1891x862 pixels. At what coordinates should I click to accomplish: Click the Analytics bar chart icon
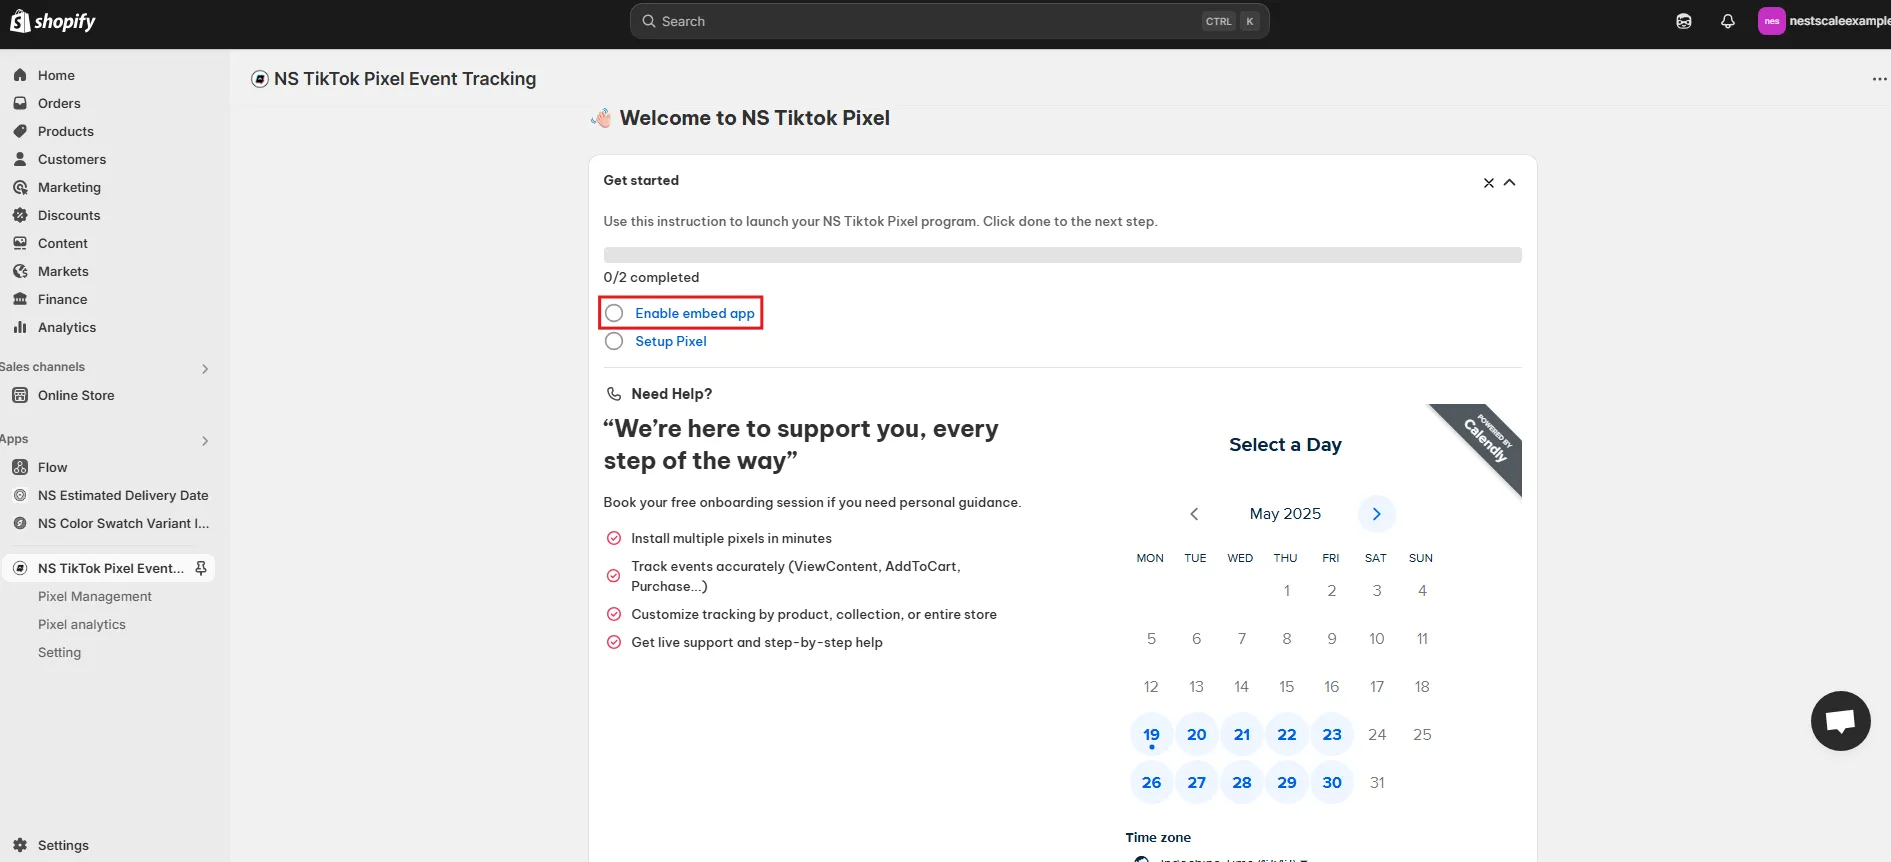(20, 327)
